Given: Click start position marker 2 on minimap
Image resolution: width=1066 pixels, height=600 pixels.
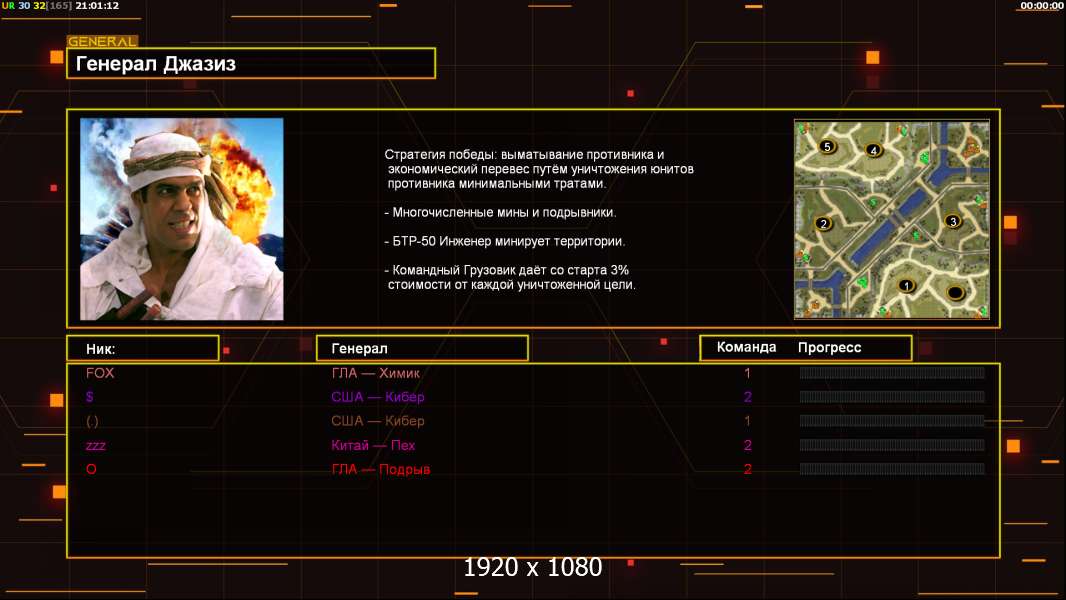Looking at the screenshot, I should pos(823,224).
